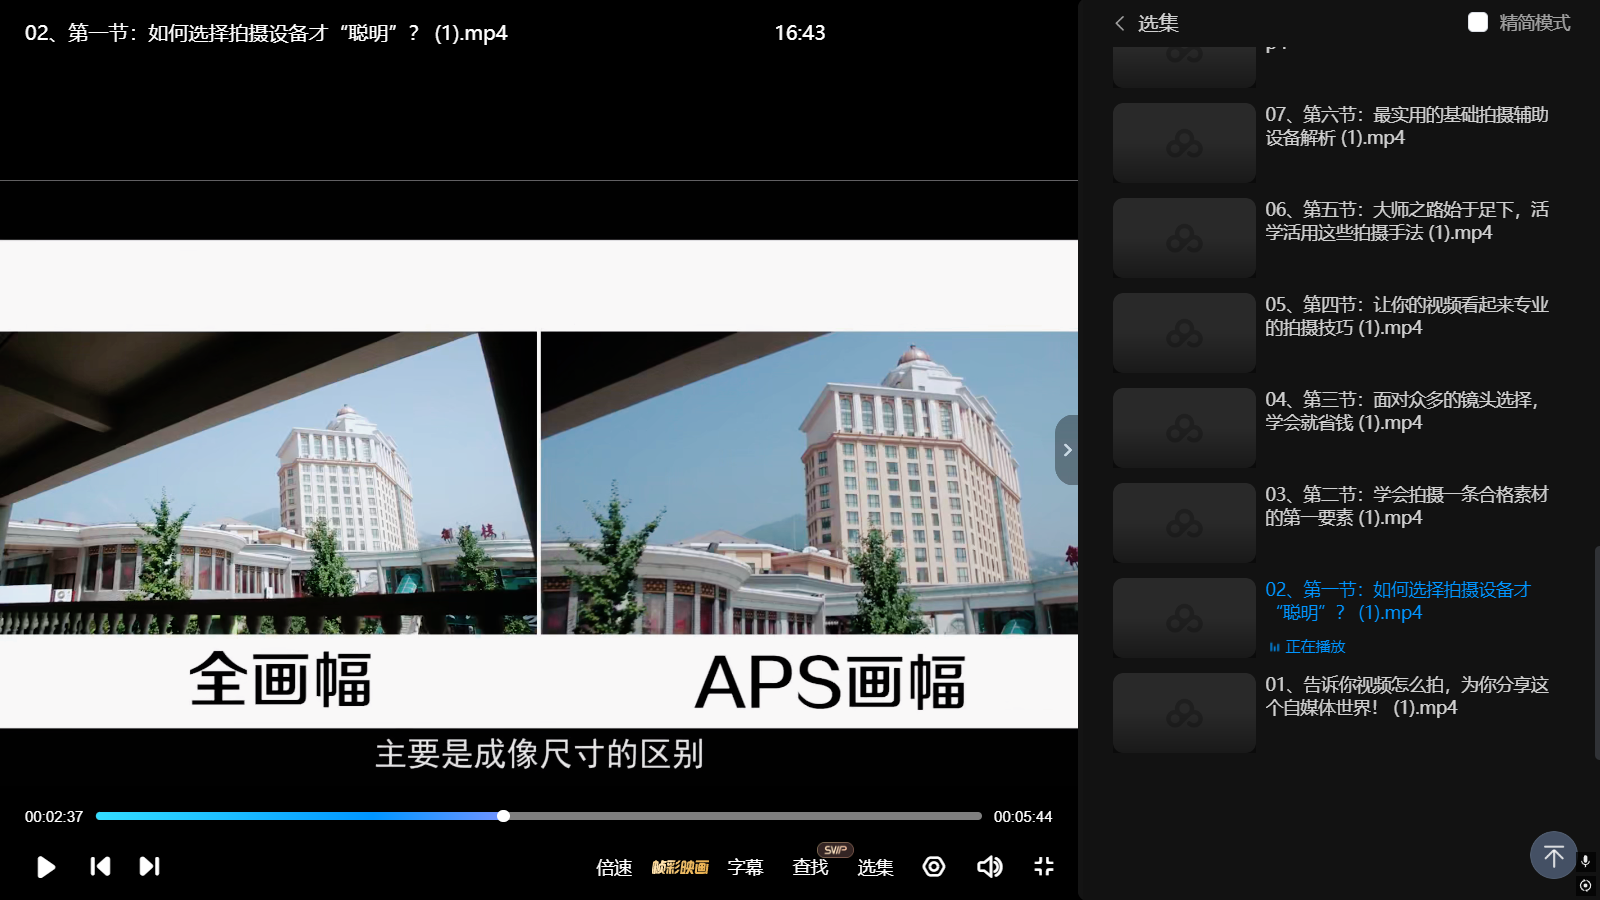This screenshot has width=1600, height=900.
Task: Mute the volume speaker icon
Action: 989,866
